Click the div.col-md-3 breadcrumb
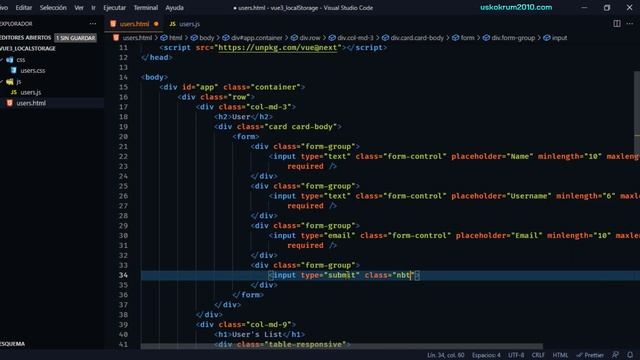 point(355,38)
